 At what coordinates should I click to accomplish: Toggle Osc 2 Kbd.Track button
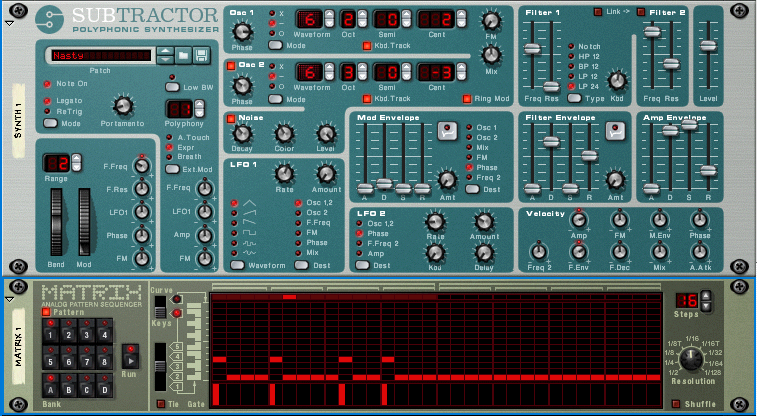point(367,98)
